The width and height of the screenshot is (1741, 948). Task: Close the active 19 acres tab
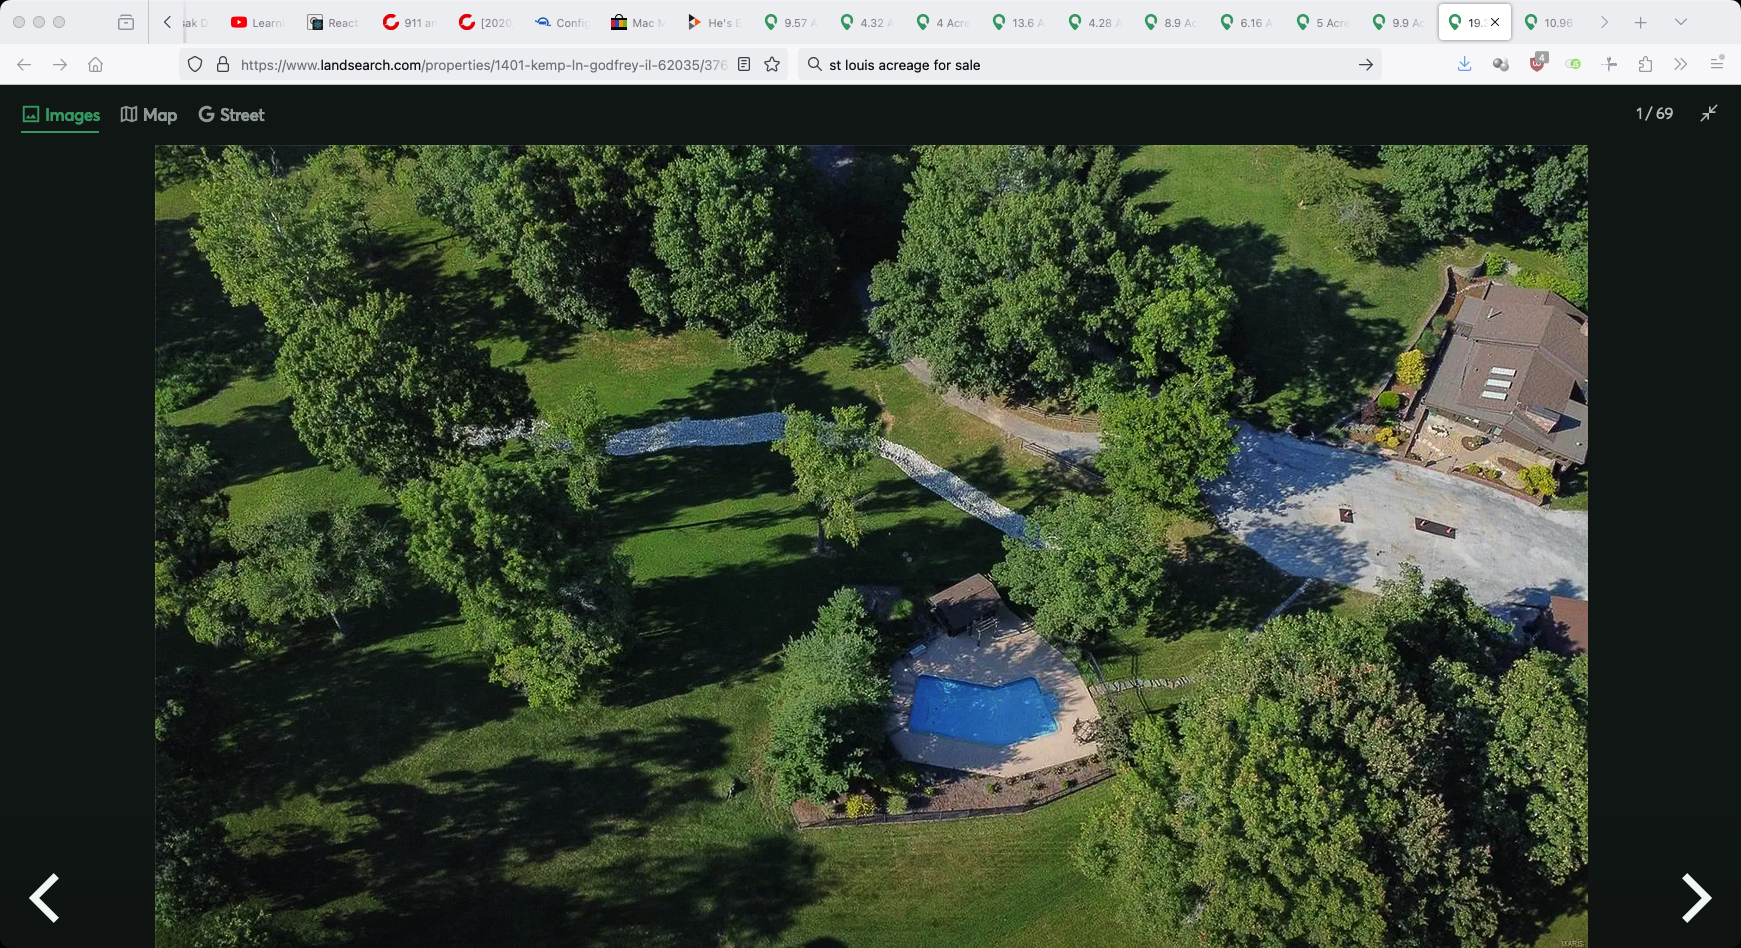(x=1495, y=22)
